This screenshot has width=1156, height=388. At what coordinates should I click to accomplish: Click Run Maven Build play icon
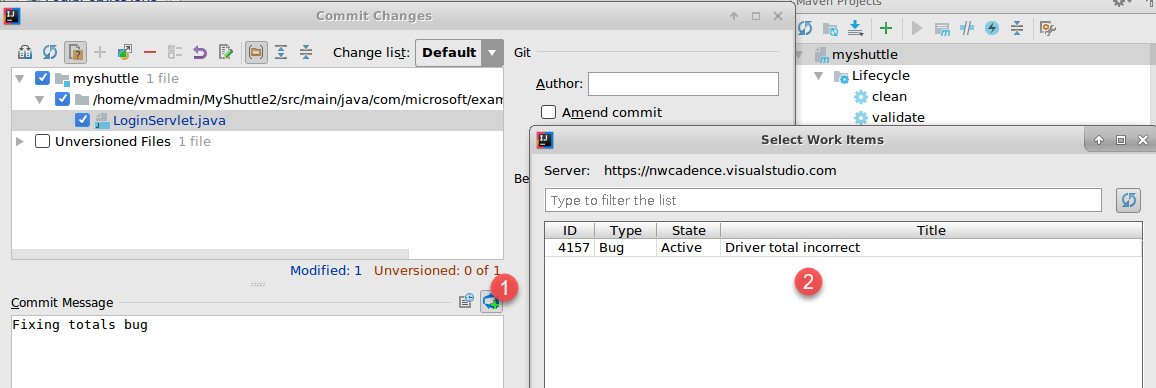(917, 29)
